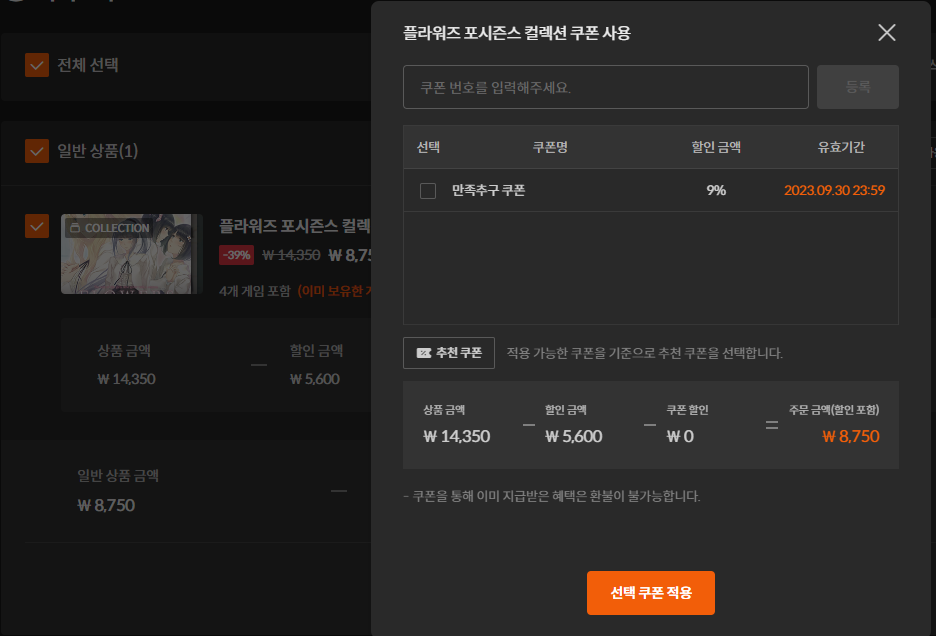Screen dimensions: 936x636
Task: Click the COLLECTION badge on the thumbnail
Action: click(109, 228)
